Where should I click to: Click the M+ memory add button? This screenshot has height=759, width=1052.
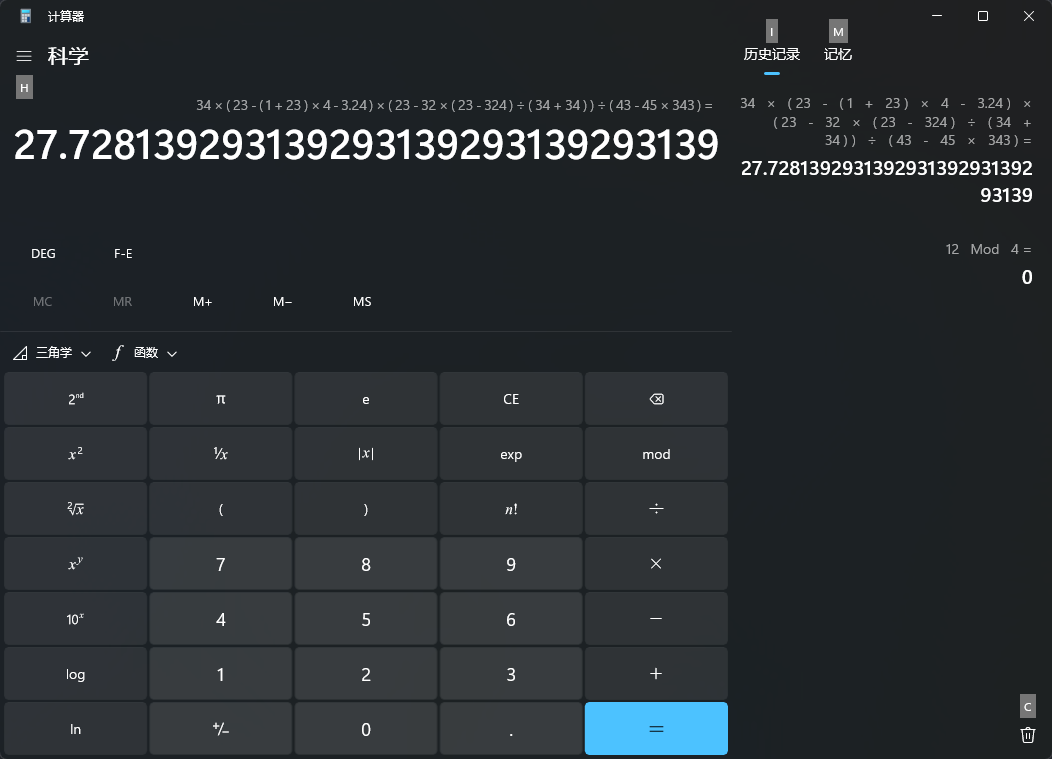click(x=203, y=302)
